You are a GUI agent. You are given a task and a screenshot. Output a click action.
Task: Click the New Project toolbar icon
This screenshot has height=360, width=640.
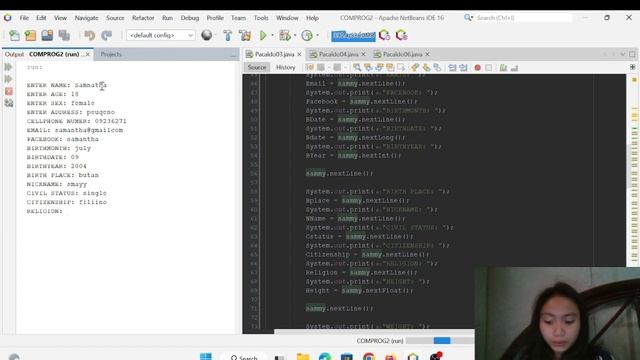pyautogui.click(x=31, y=36)
